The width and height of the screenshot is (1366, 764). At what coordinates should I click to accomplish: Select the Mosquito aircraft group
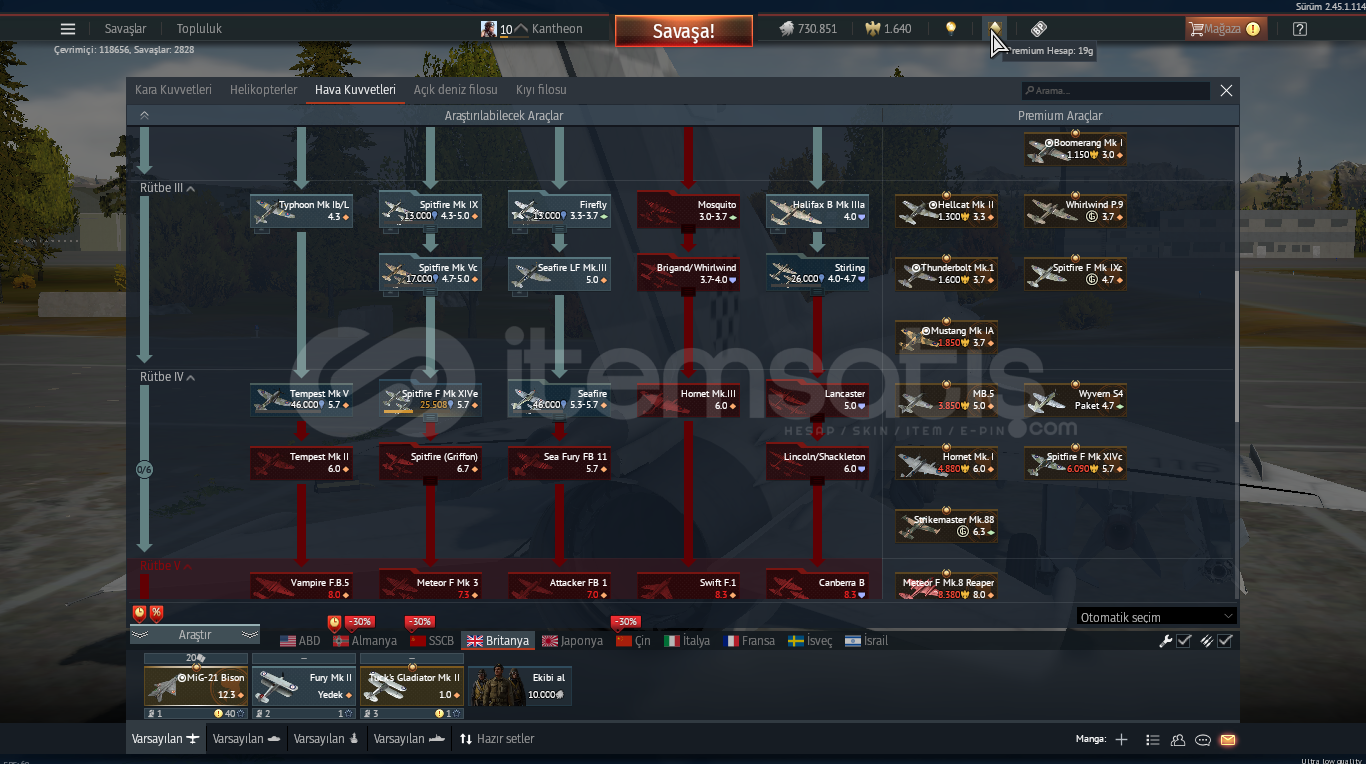click(x=688, y=210)
